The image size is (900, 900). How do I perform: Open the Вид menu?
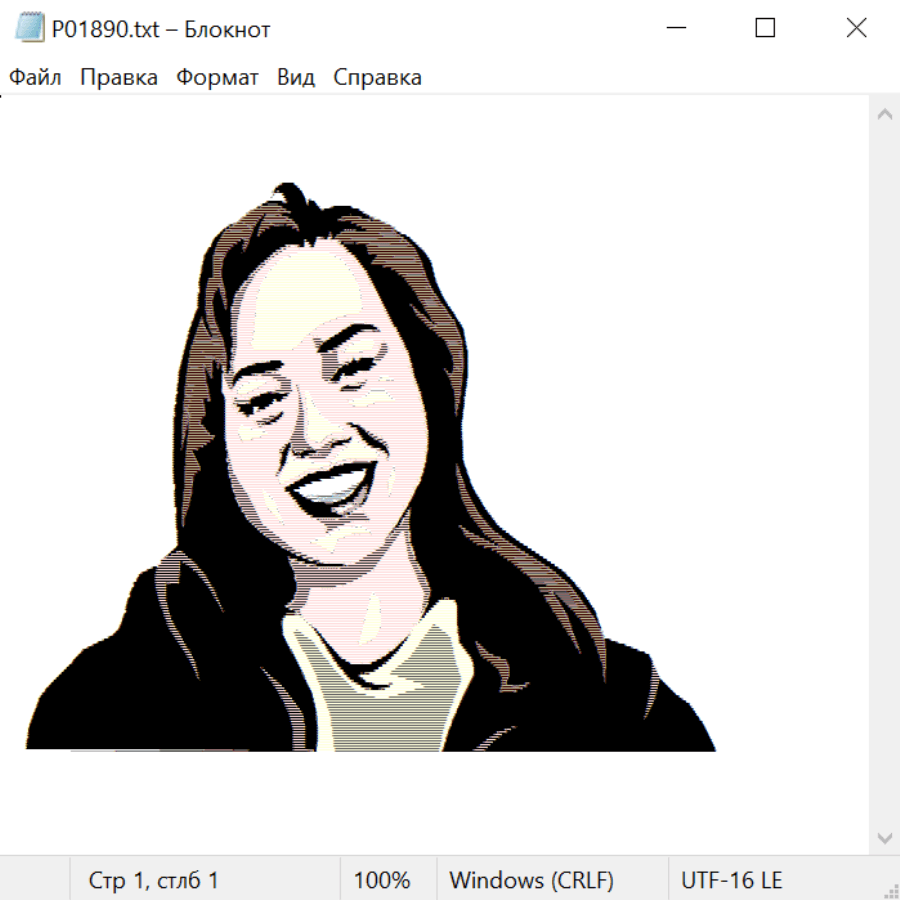[295, 78]
